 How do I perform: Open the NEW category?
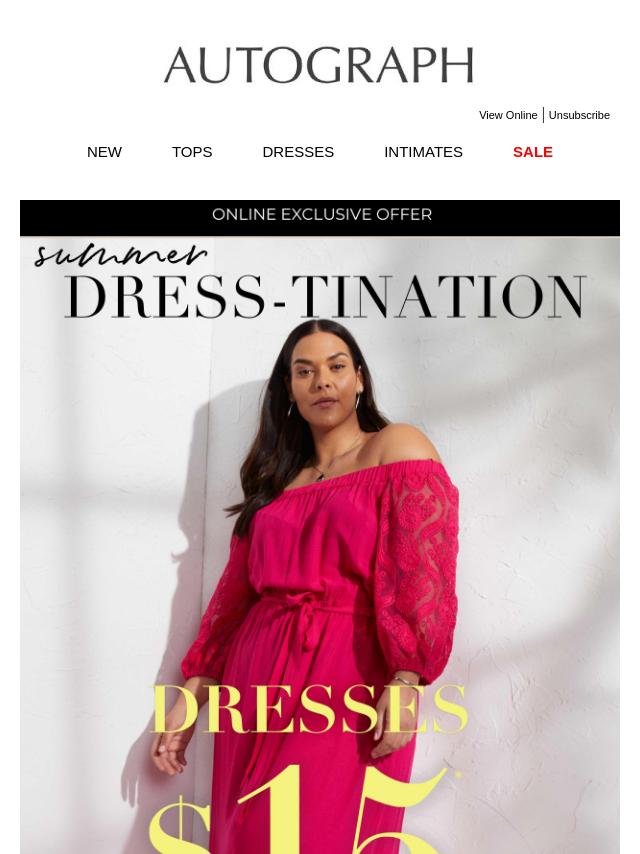coord(104,152)
